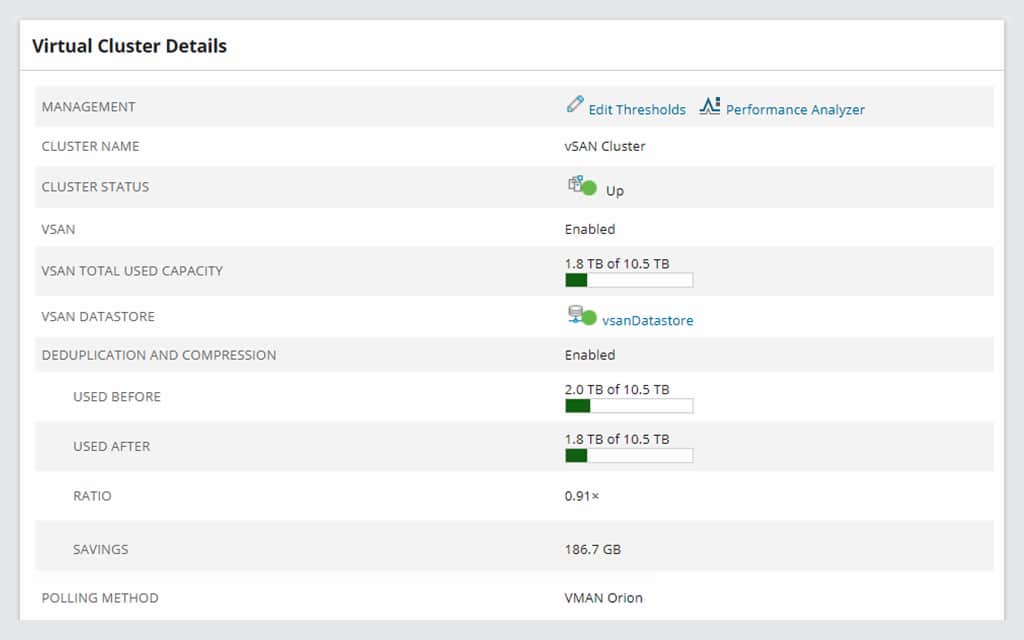Toggle the VSAN Enabled status
Viewport: 1024px width, 640px height.
589,229
